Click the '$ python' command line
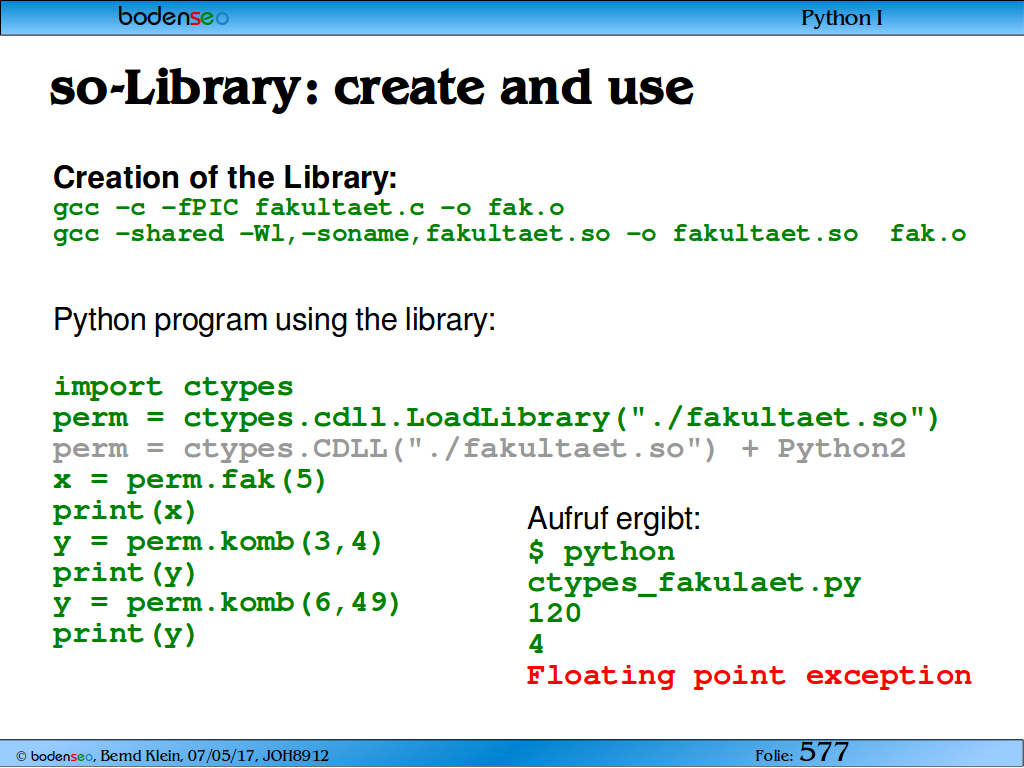The height and width of the screenshot is (768, 1024). click(x=601, y=552)
